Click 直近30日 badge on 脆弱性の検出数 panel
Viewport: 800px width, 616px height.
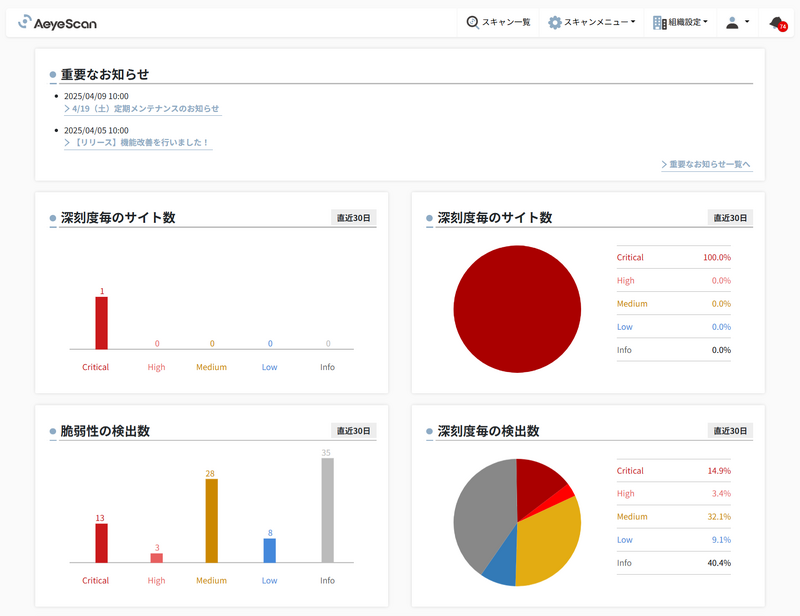[354, 431]
